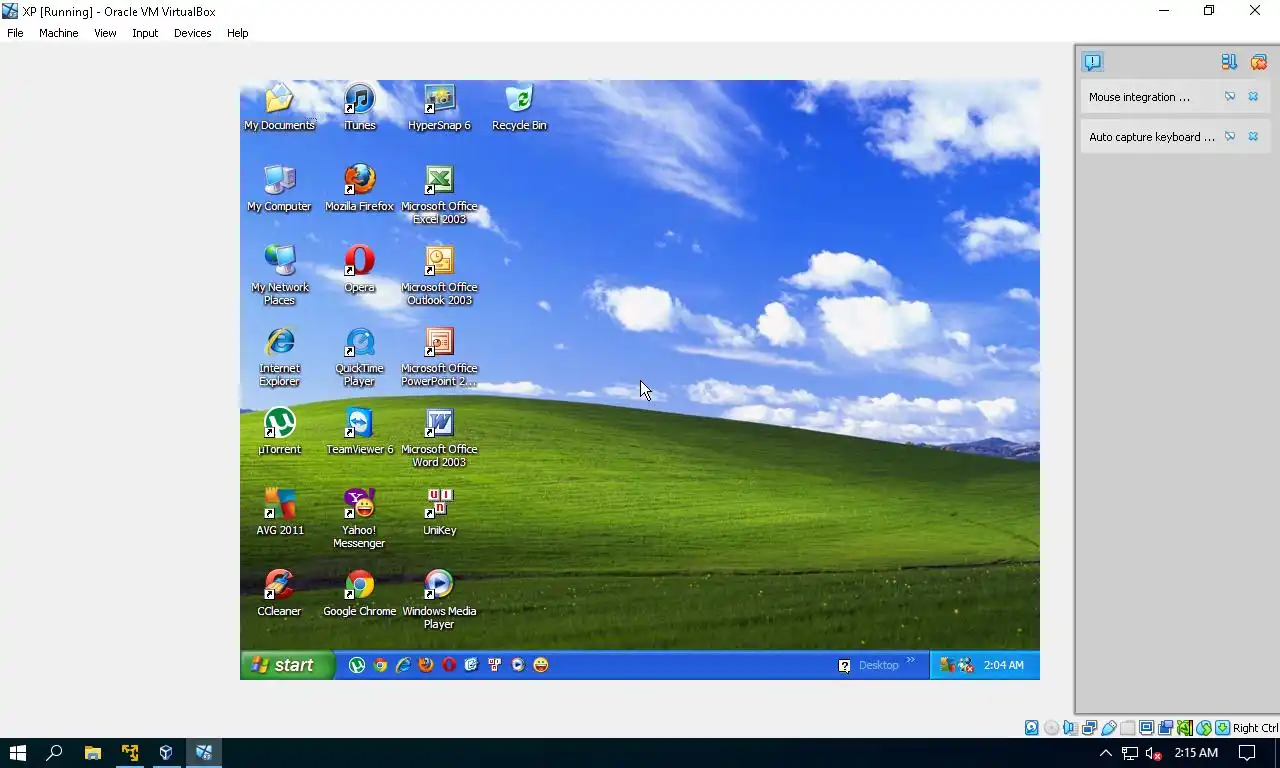Open the Devices menu
Viewport: 1280px width, 768px height.
tap(192, 33)
